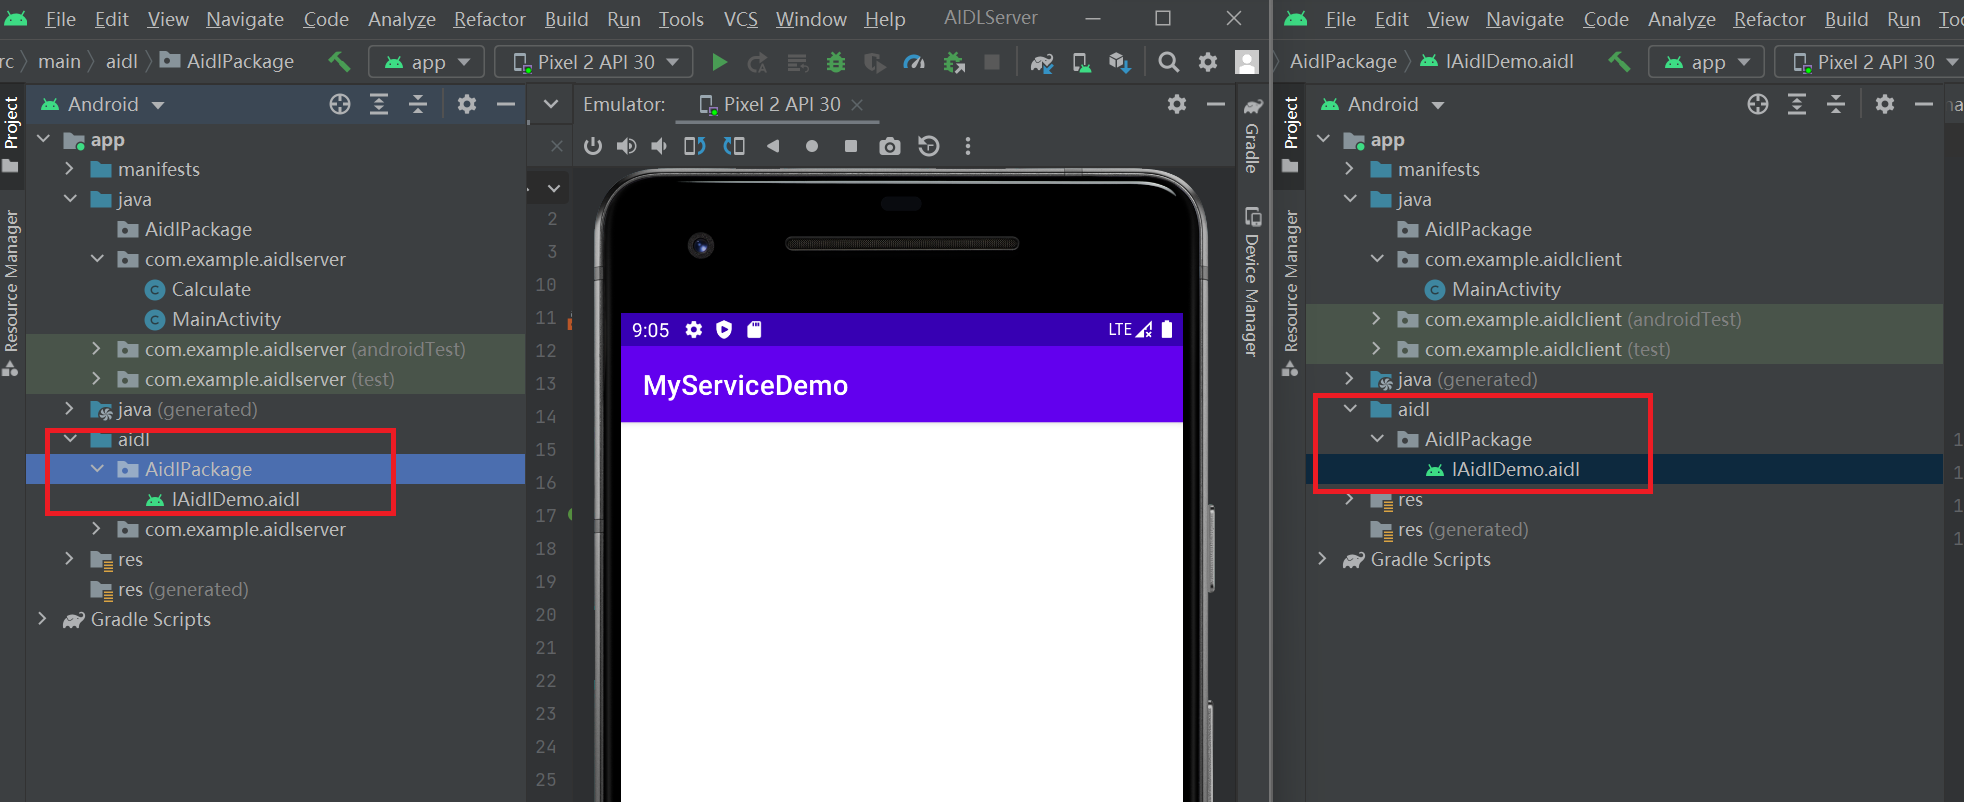
Task: Click emulator Overview square button
Action: pos(851,146)
